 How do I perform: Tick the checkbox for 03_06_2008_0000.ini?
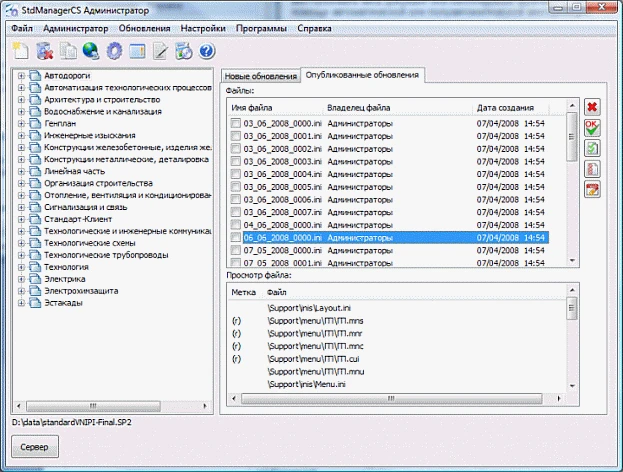coord(236,124)
